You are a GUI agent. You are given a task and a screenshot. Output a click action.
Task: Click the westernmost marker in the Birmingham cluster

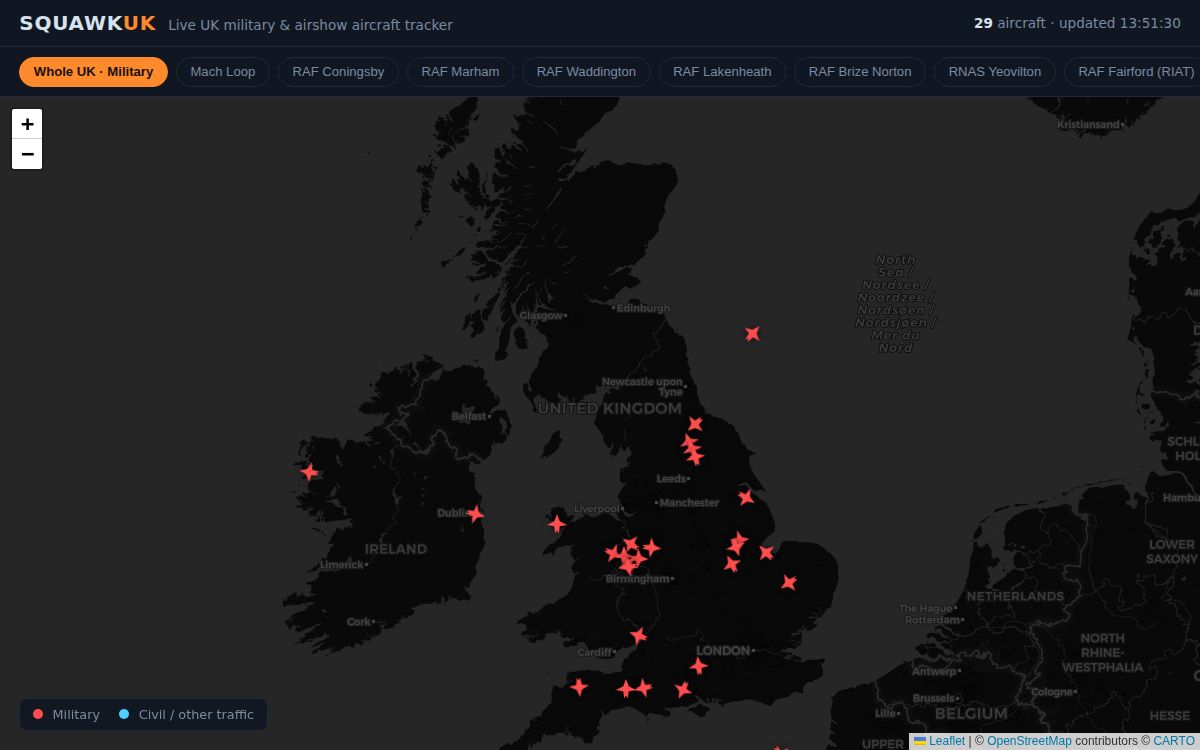(x=612, y=553)
